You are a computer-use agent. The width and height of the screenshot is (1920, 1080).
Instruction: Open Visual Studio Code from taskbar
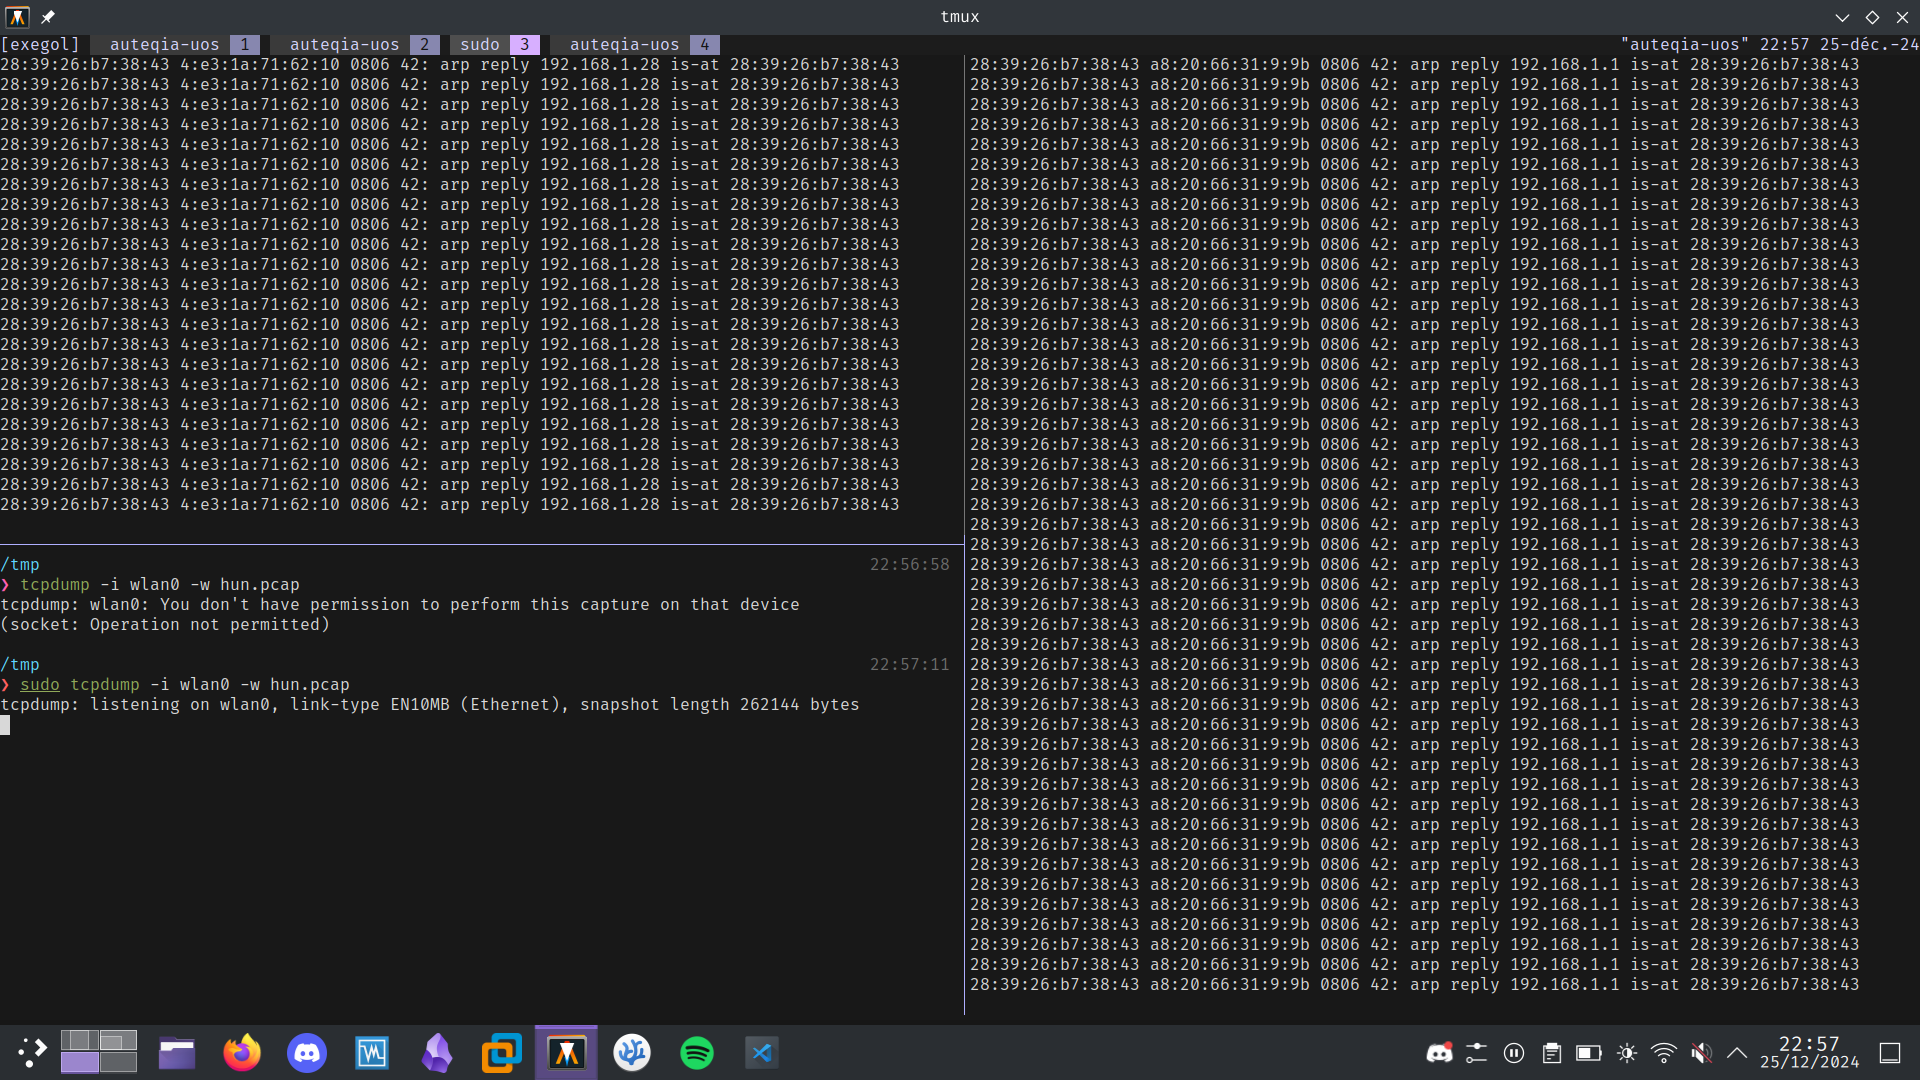click(x=762, y=1052)
